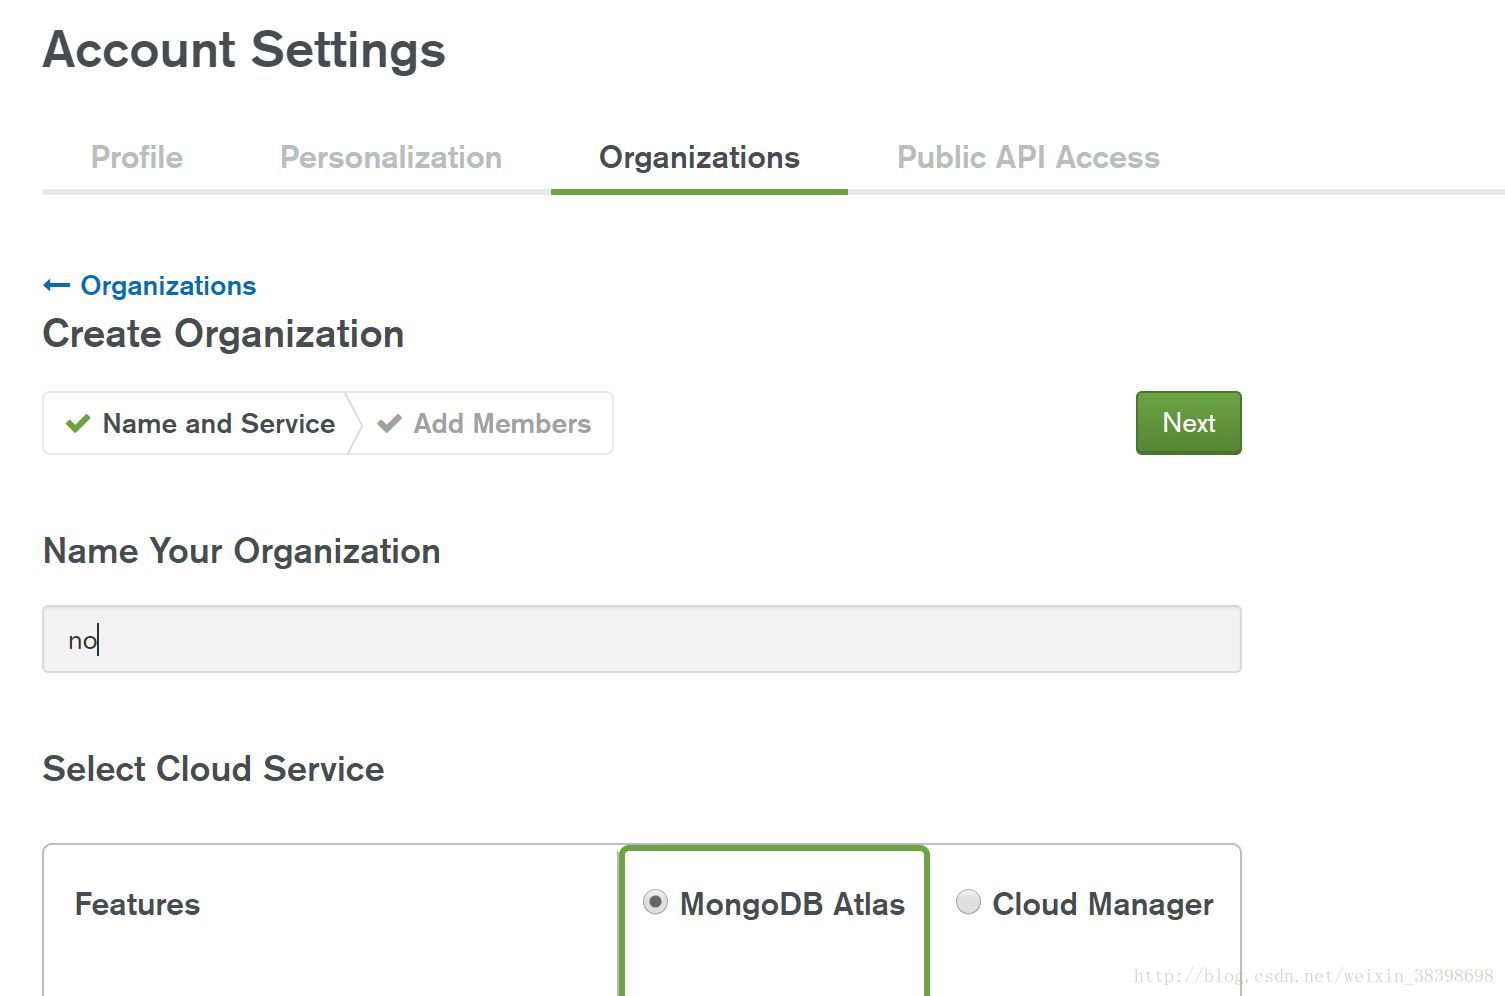Screen dimensions: 1505x996
Task: Open the Profile tab
Action: (x=137, y=158)
